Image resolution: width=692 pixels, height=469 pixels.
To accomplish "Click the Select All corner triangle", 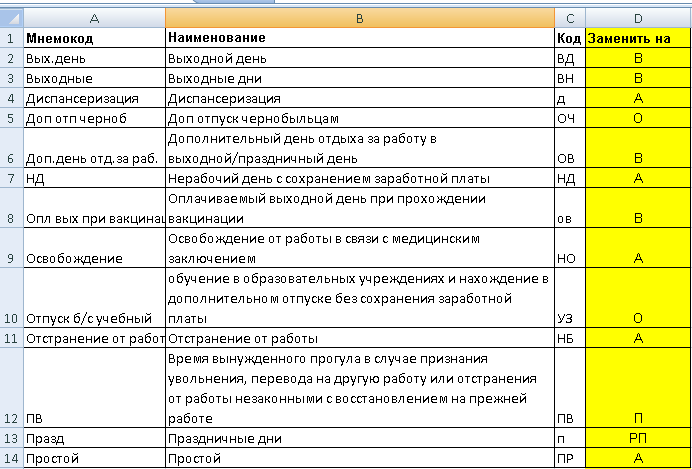I will coord(11,18).
